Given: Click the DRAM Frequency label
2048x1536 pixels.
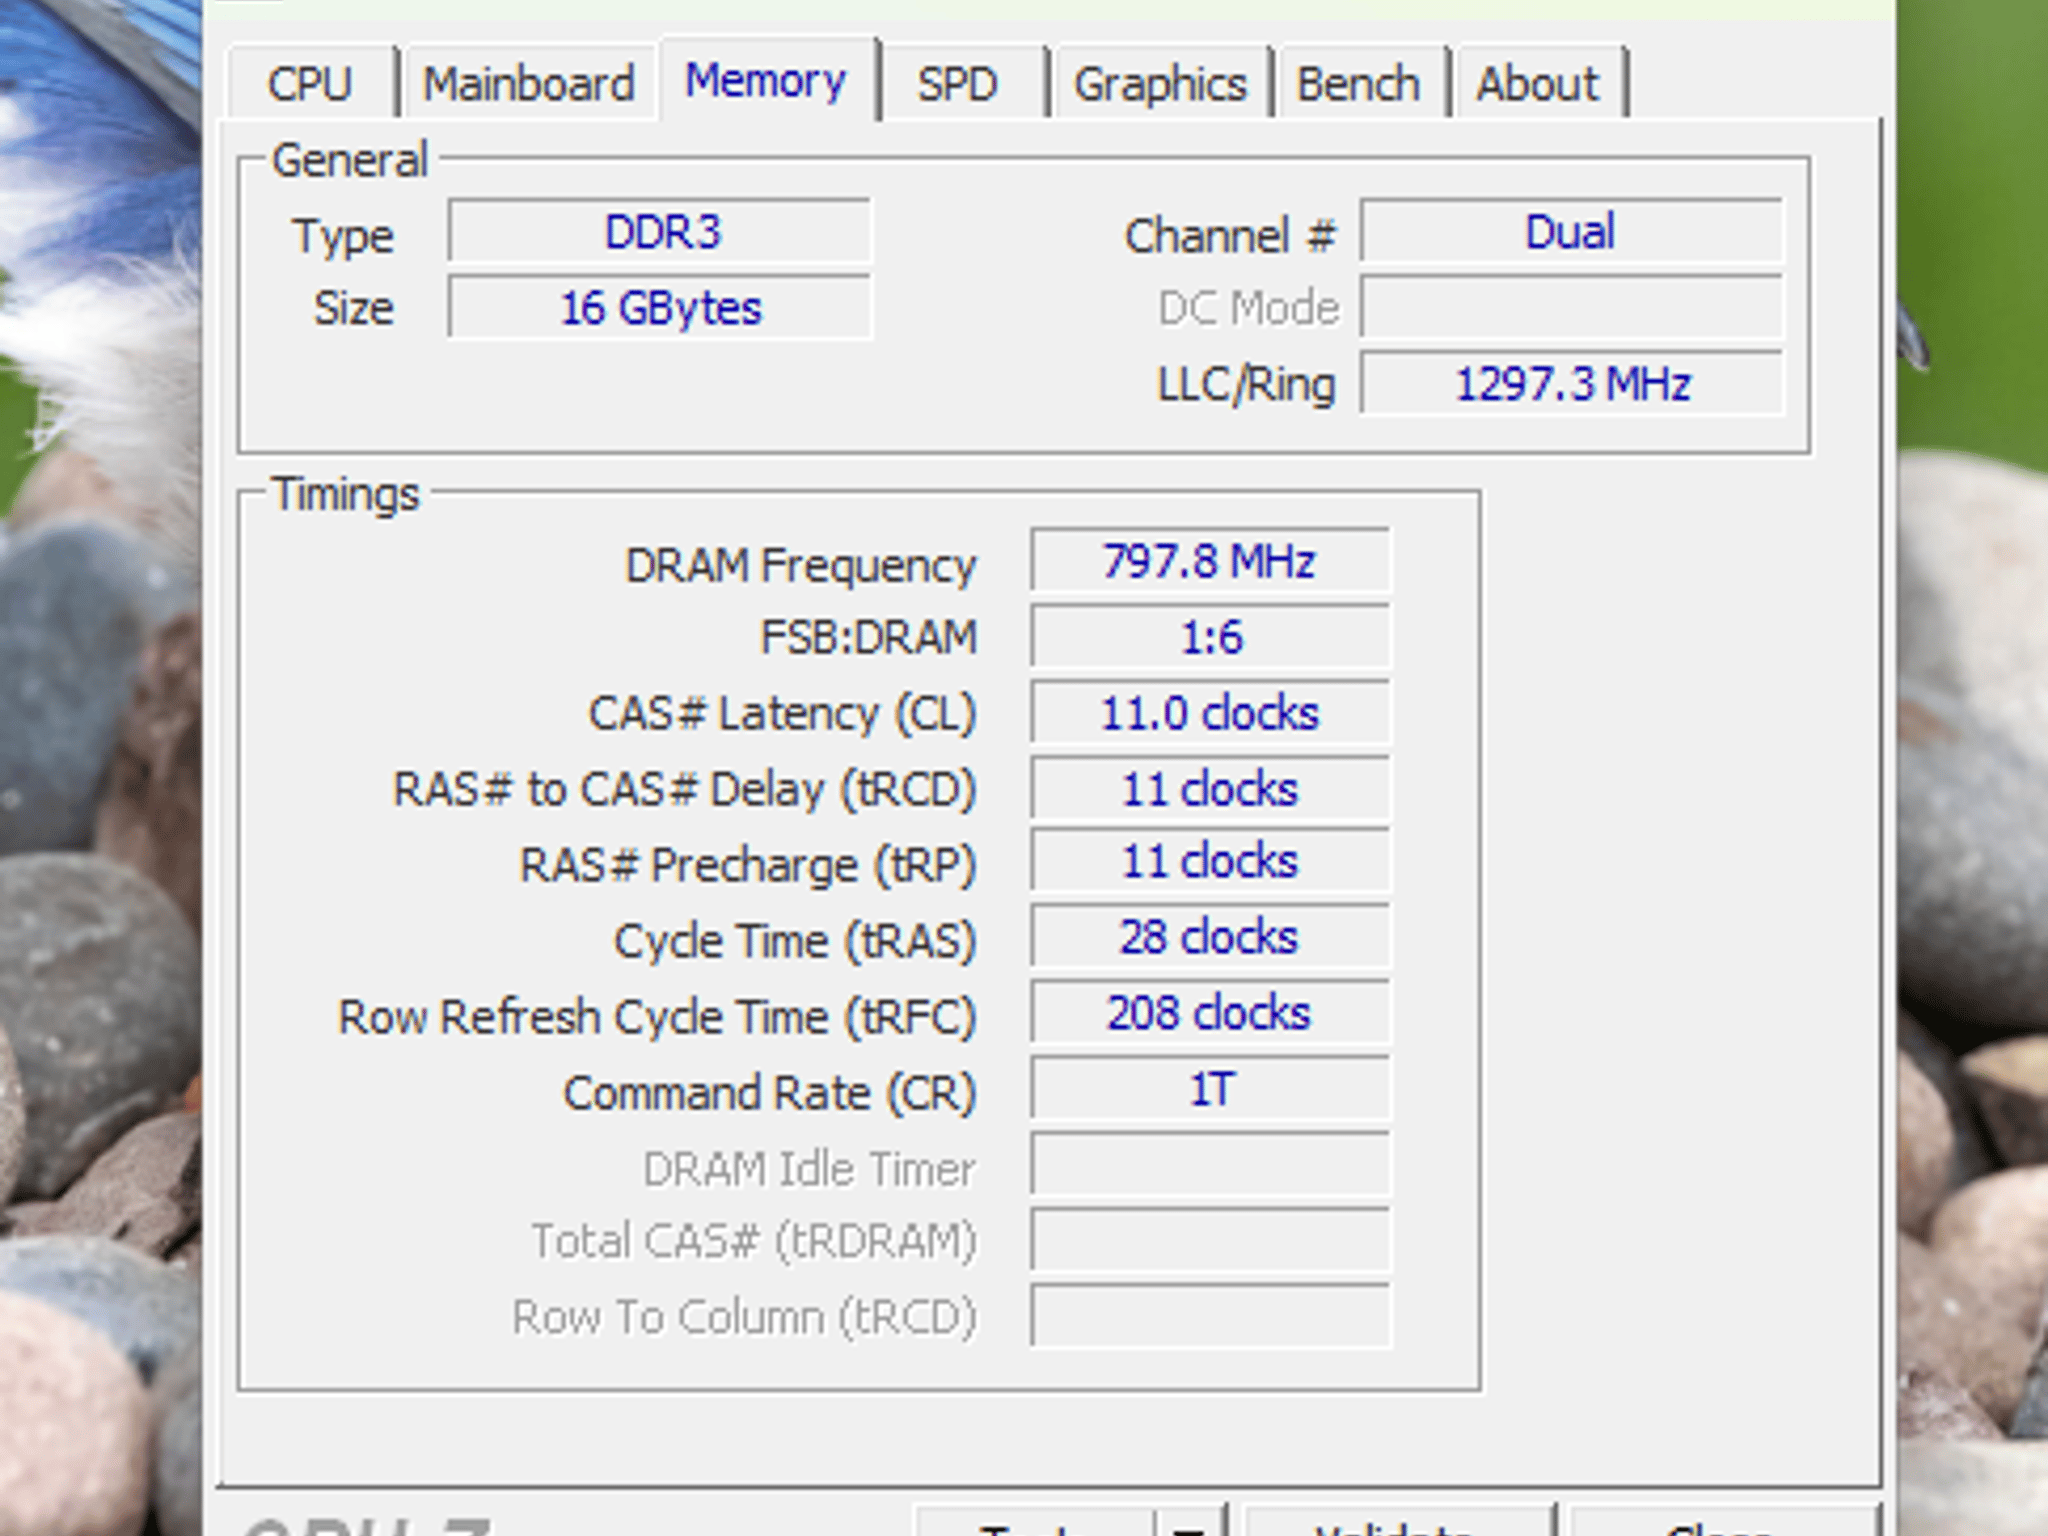Looking at the screenshot, I should click(x=800, y=566).
